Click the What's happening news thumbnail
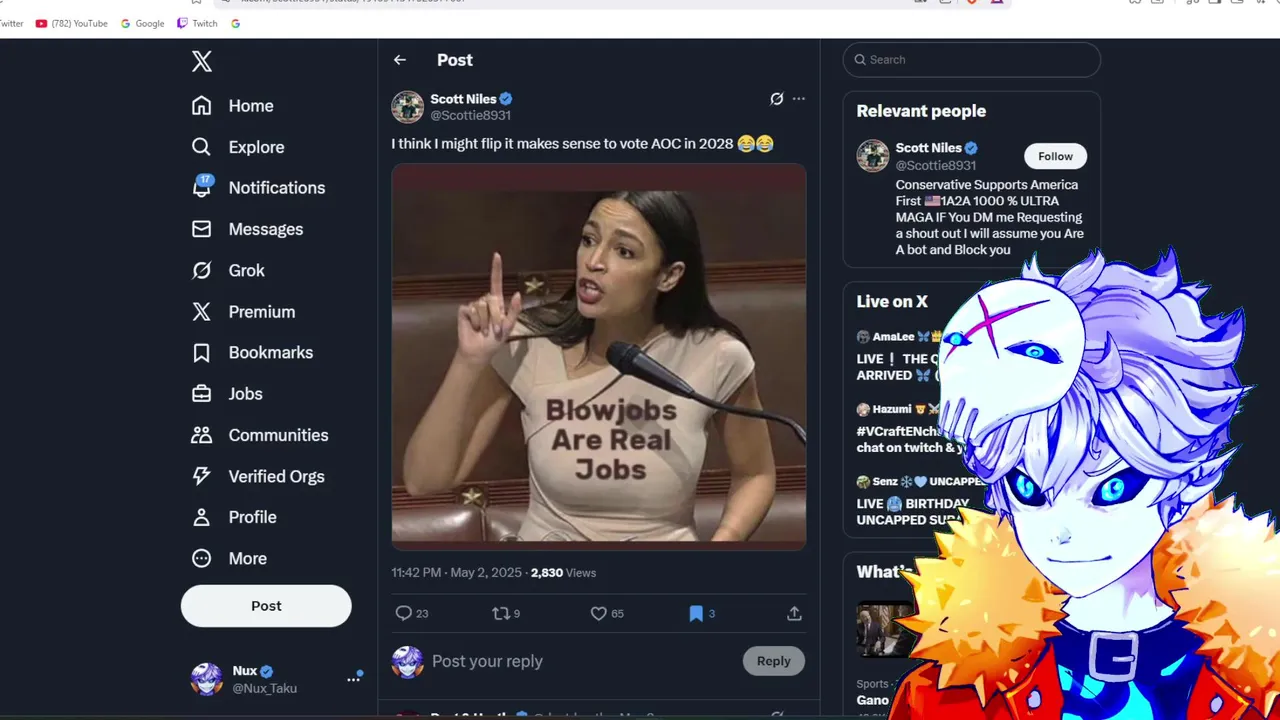 coord(886,629)
